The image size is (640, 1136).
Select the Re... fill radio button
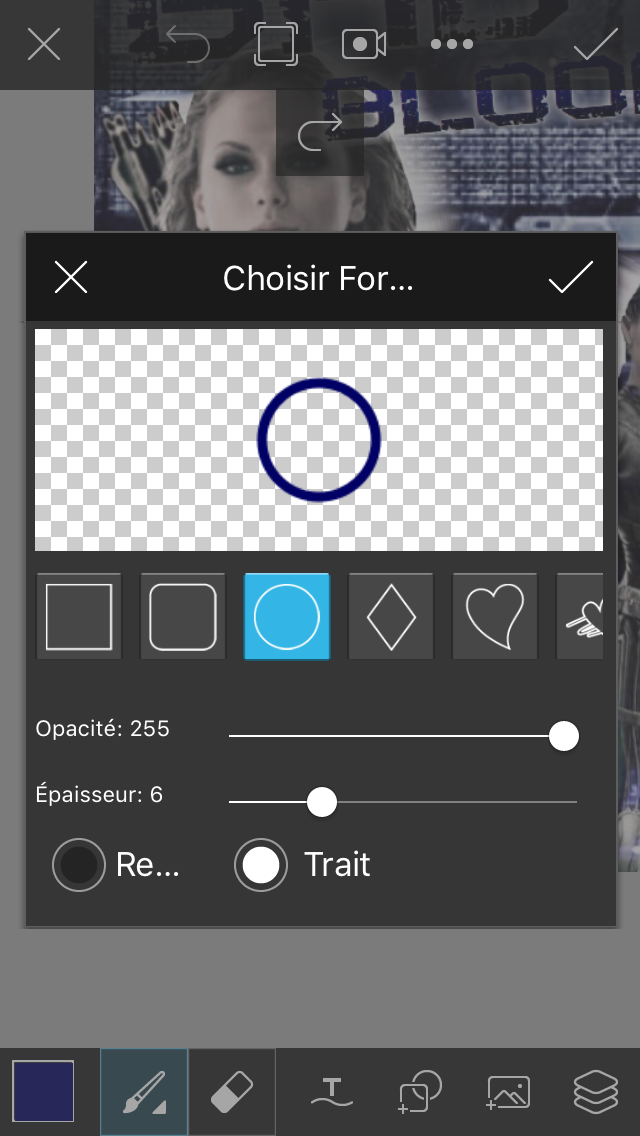[78, 865]
